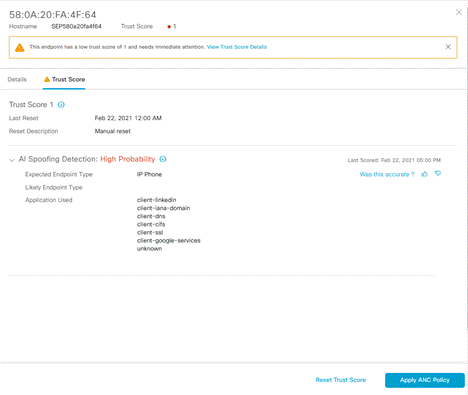
Task: Click Last Reset date Feb 22, 2021 12:00 AM
Action: [128, 118]
